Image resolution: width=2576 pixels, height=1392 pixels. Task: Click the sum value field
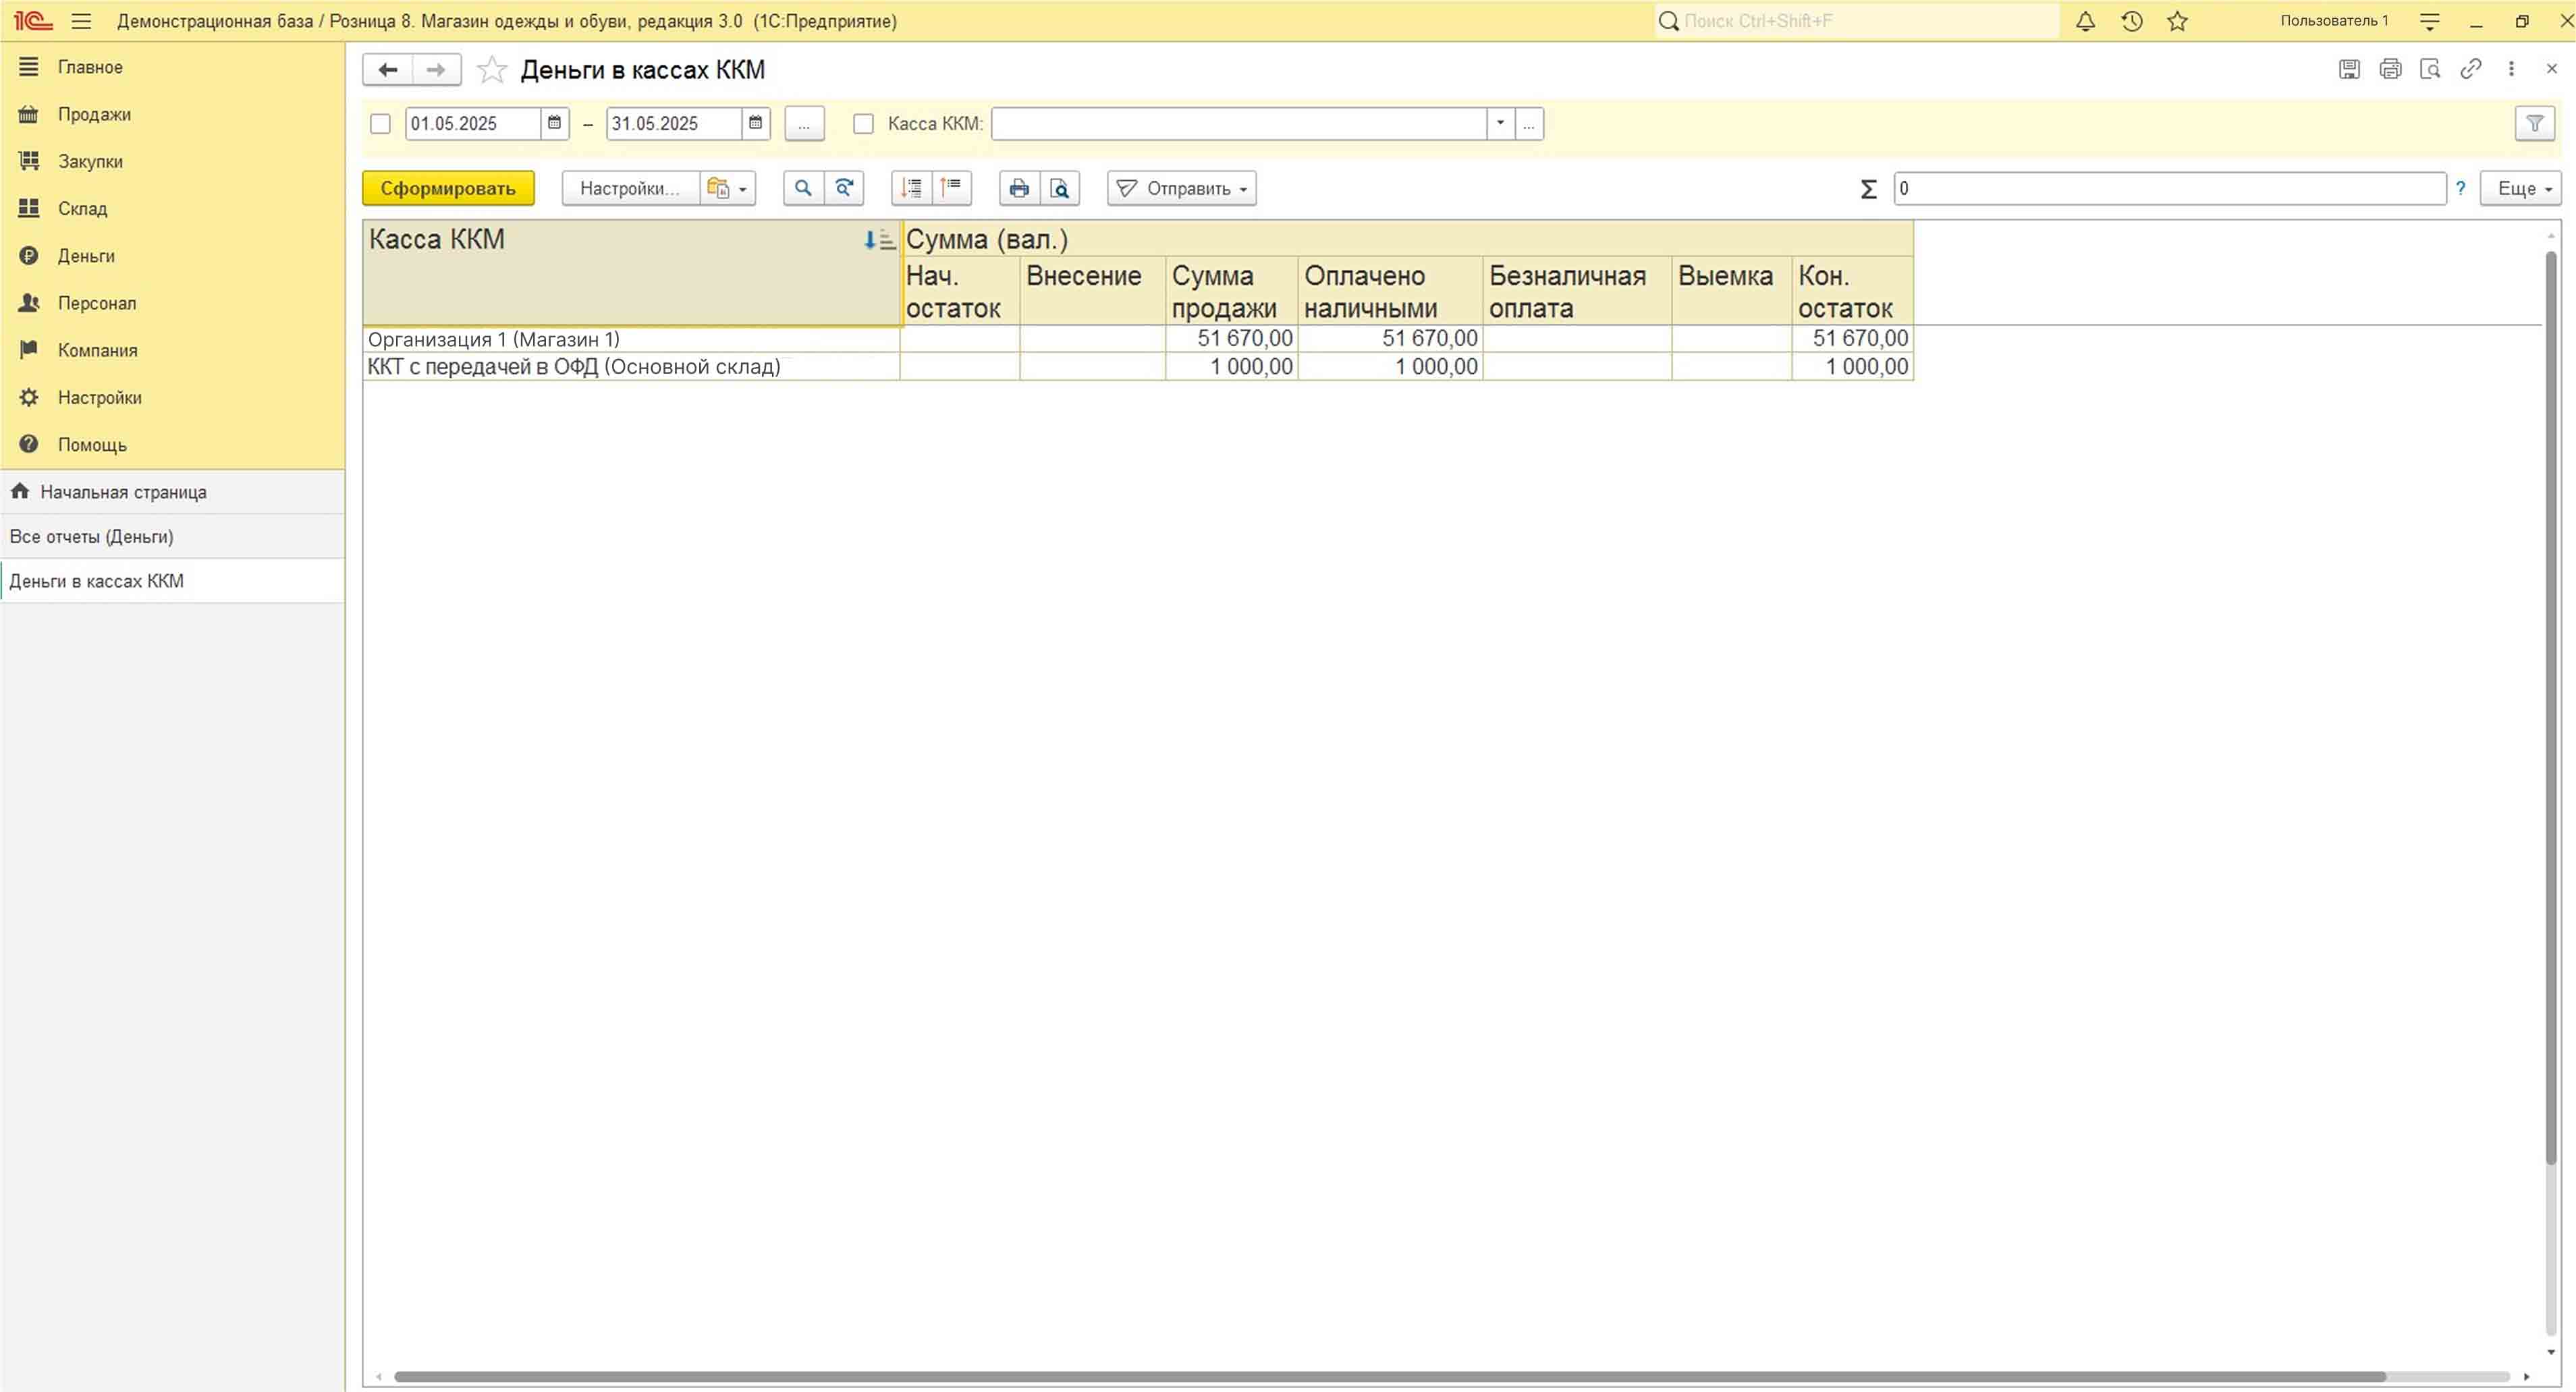2169,188
